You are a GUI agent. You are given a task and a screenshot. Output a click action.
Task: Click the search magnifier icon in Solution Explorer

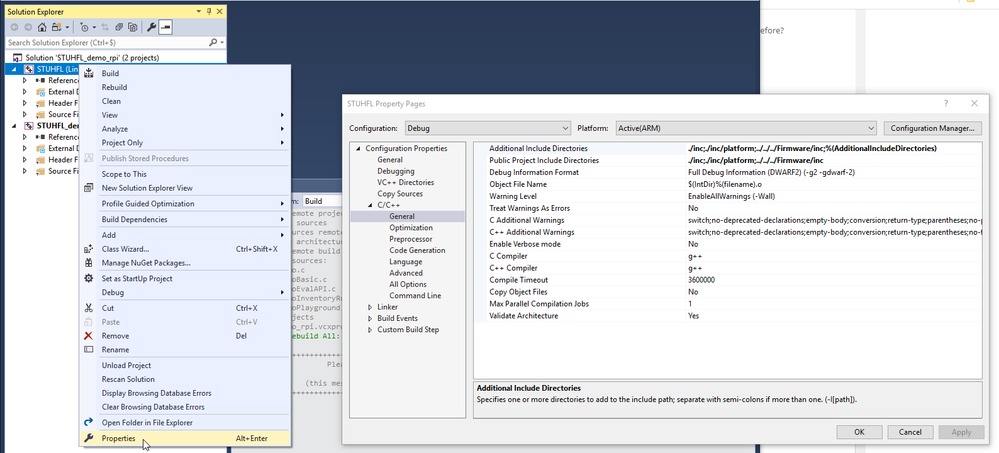213,42
